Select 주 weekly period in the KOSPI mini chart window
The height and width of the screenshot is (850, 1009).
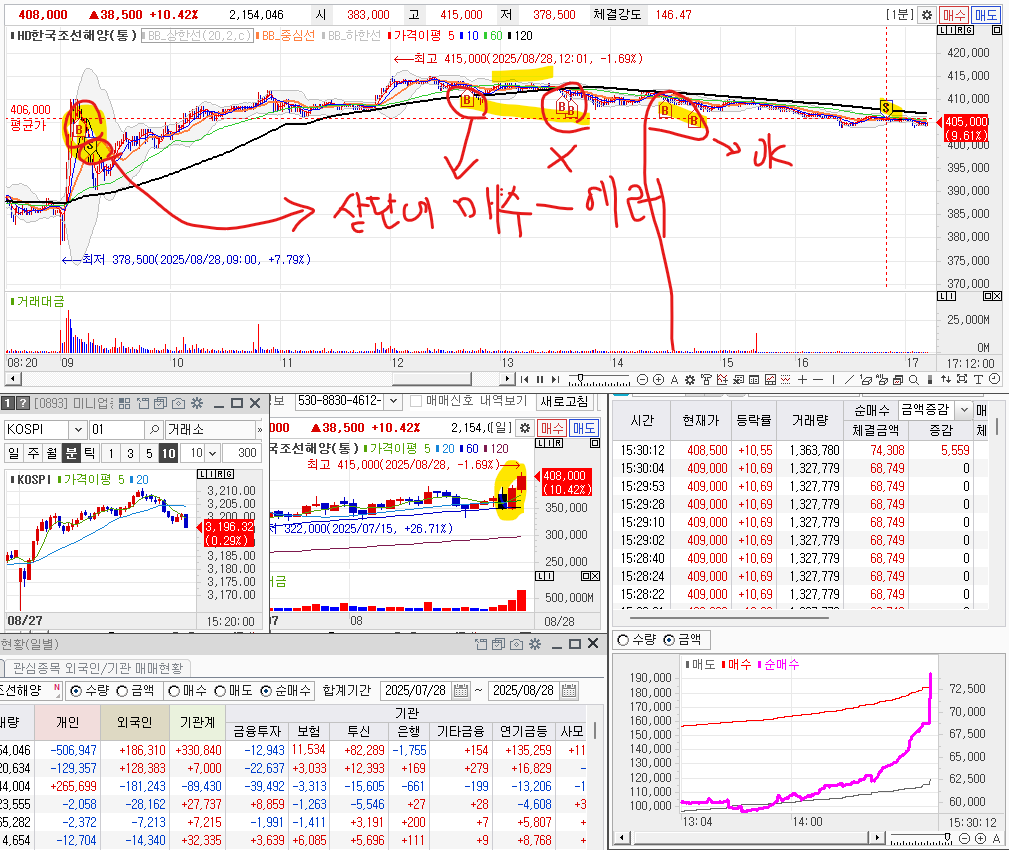click(x=33, y=453)
